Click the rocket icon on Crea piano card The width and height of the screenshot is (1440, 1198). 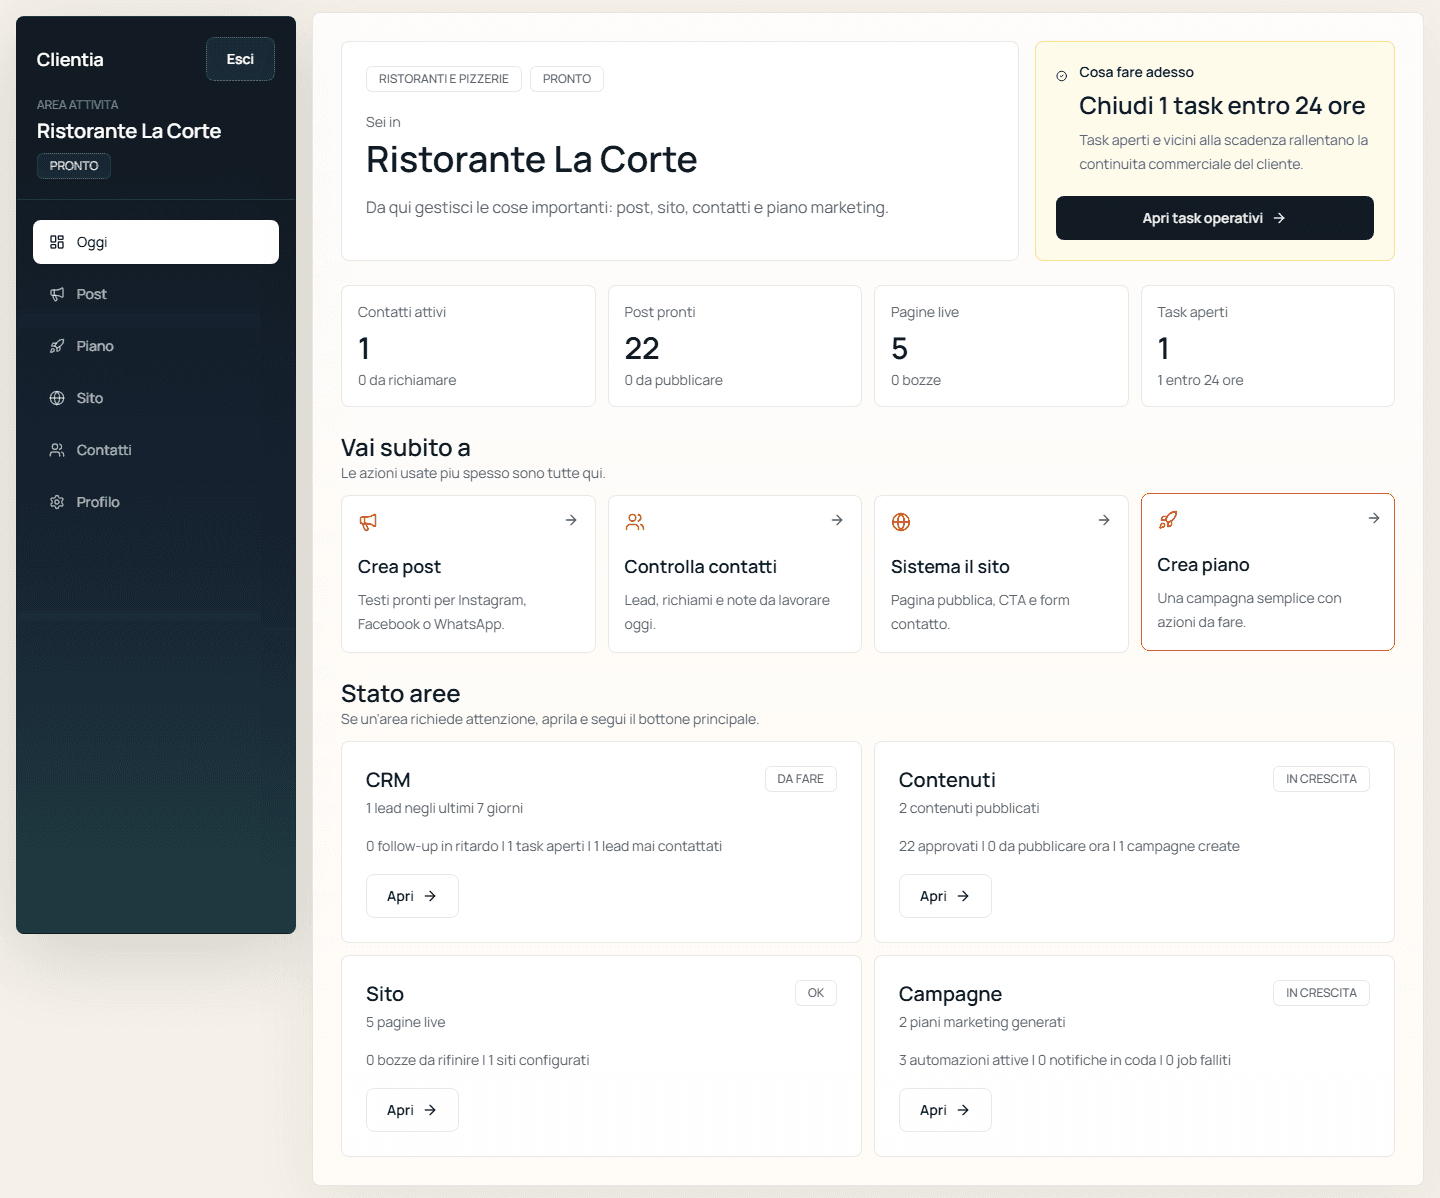pos(1168,520)
